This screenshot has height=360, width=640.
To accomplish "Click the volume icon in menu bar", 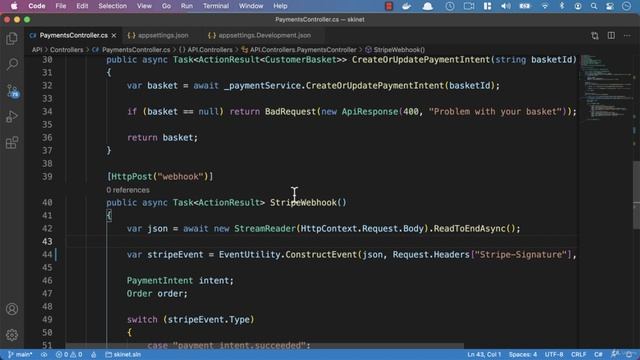I will pos(506,6).
